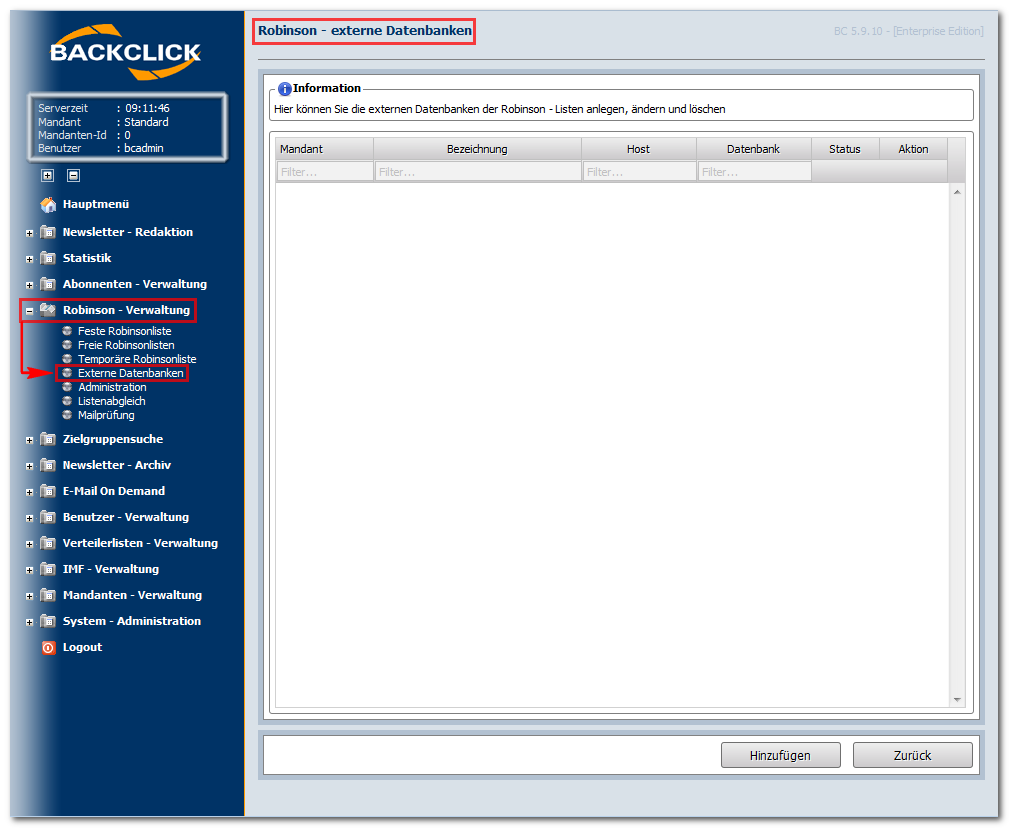Click the Zurück button
This screenshot has width=1009, height=828.
[x=912, y=755]
